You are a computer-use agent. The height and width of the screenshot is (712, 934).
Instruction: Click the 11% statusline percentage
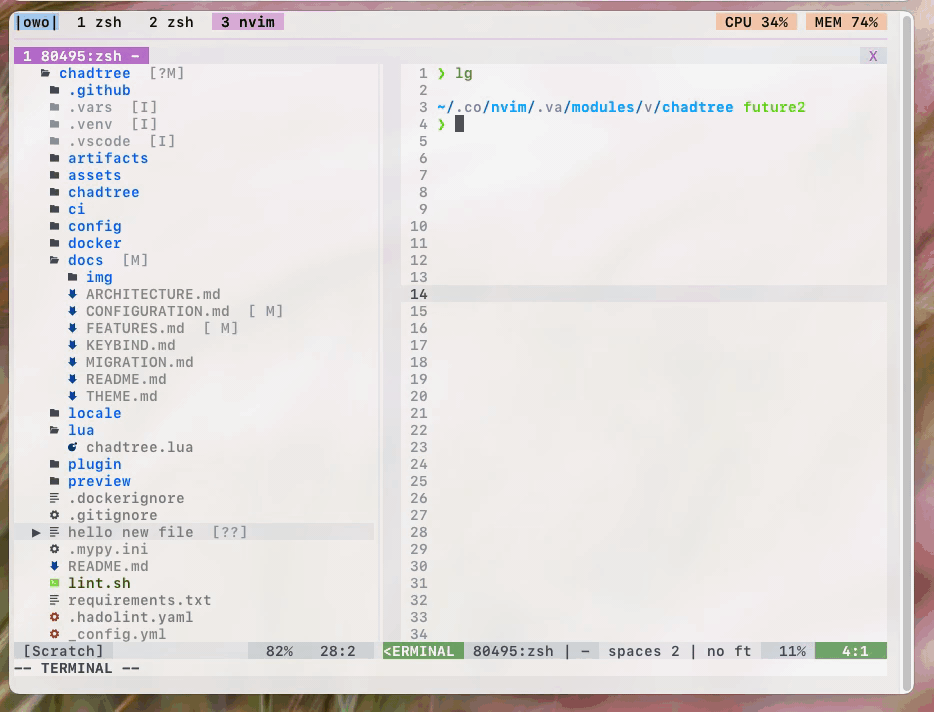tap(792, 651)
